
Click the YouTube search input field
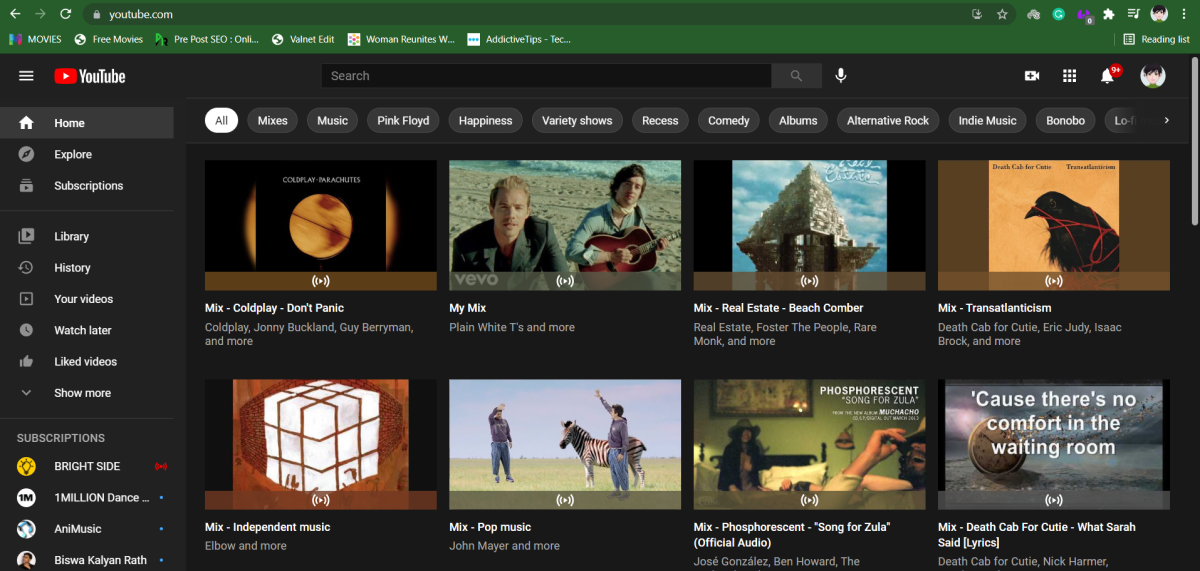tap(545, 76)
